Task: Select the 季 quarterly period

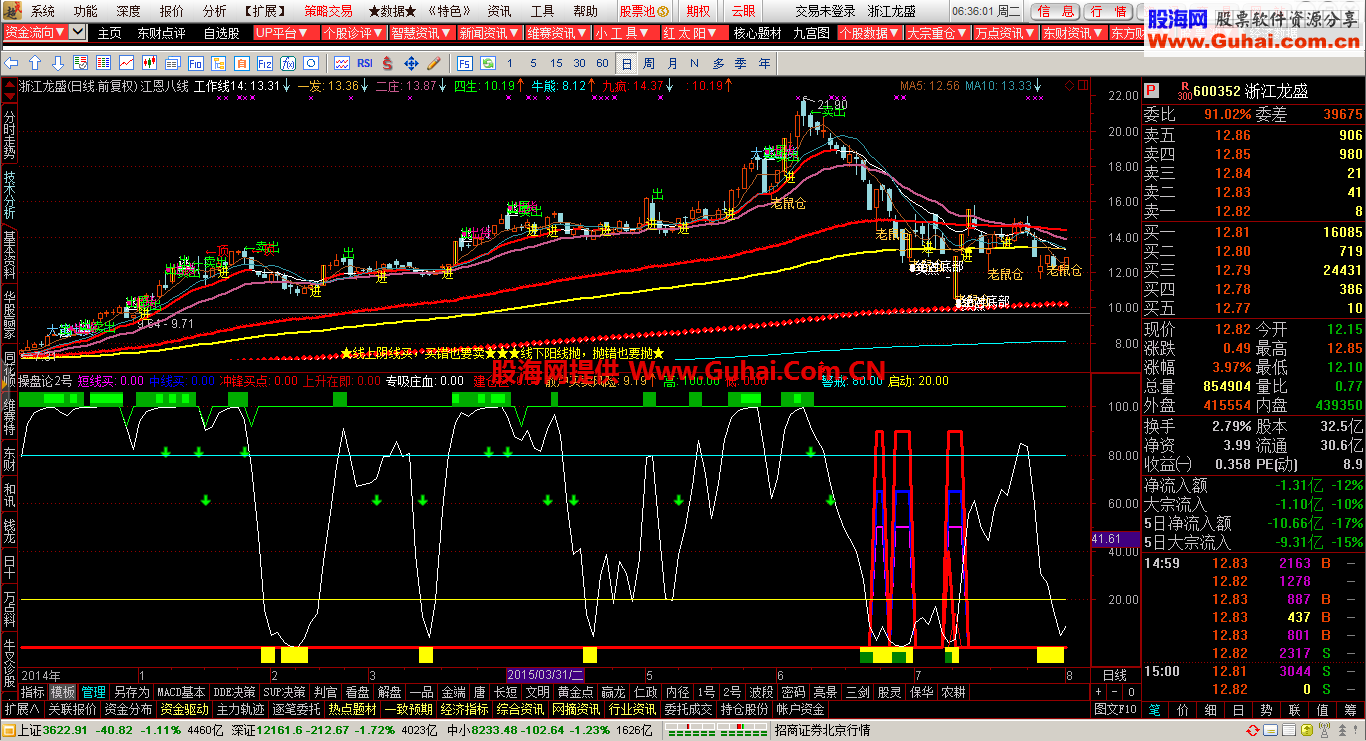Action: (741, 63)
